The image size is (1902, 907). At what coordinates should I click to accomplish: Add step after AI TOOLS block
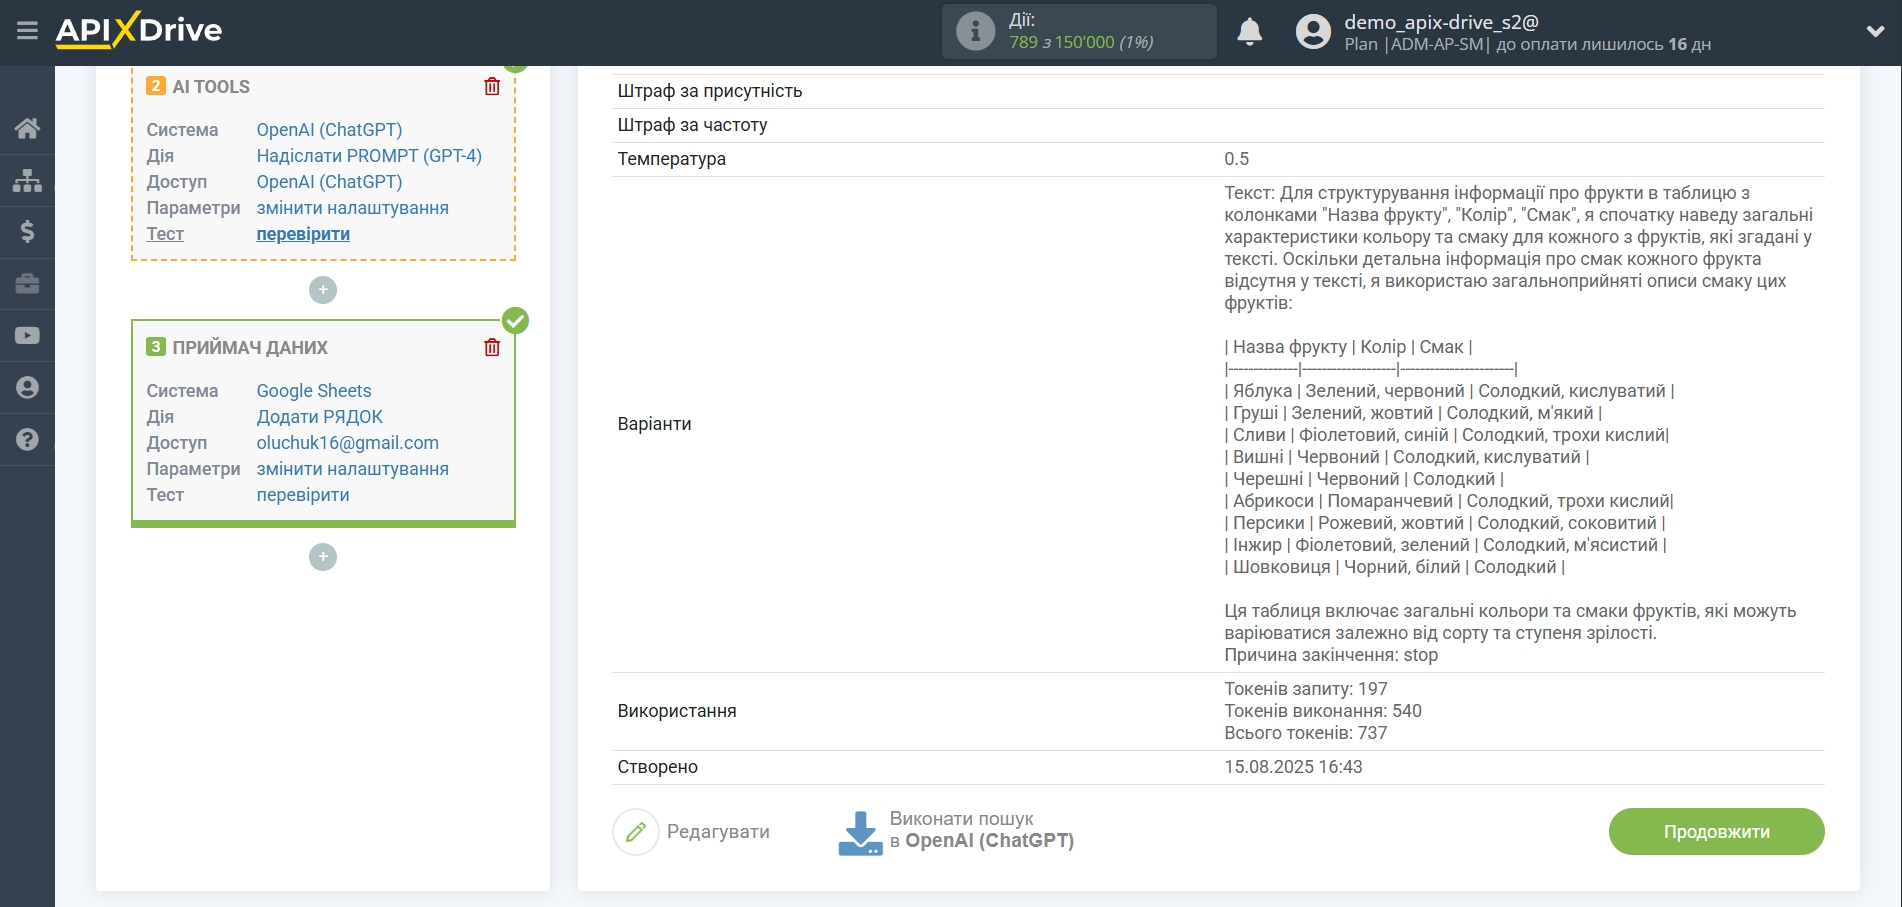(x=323, y=290)
